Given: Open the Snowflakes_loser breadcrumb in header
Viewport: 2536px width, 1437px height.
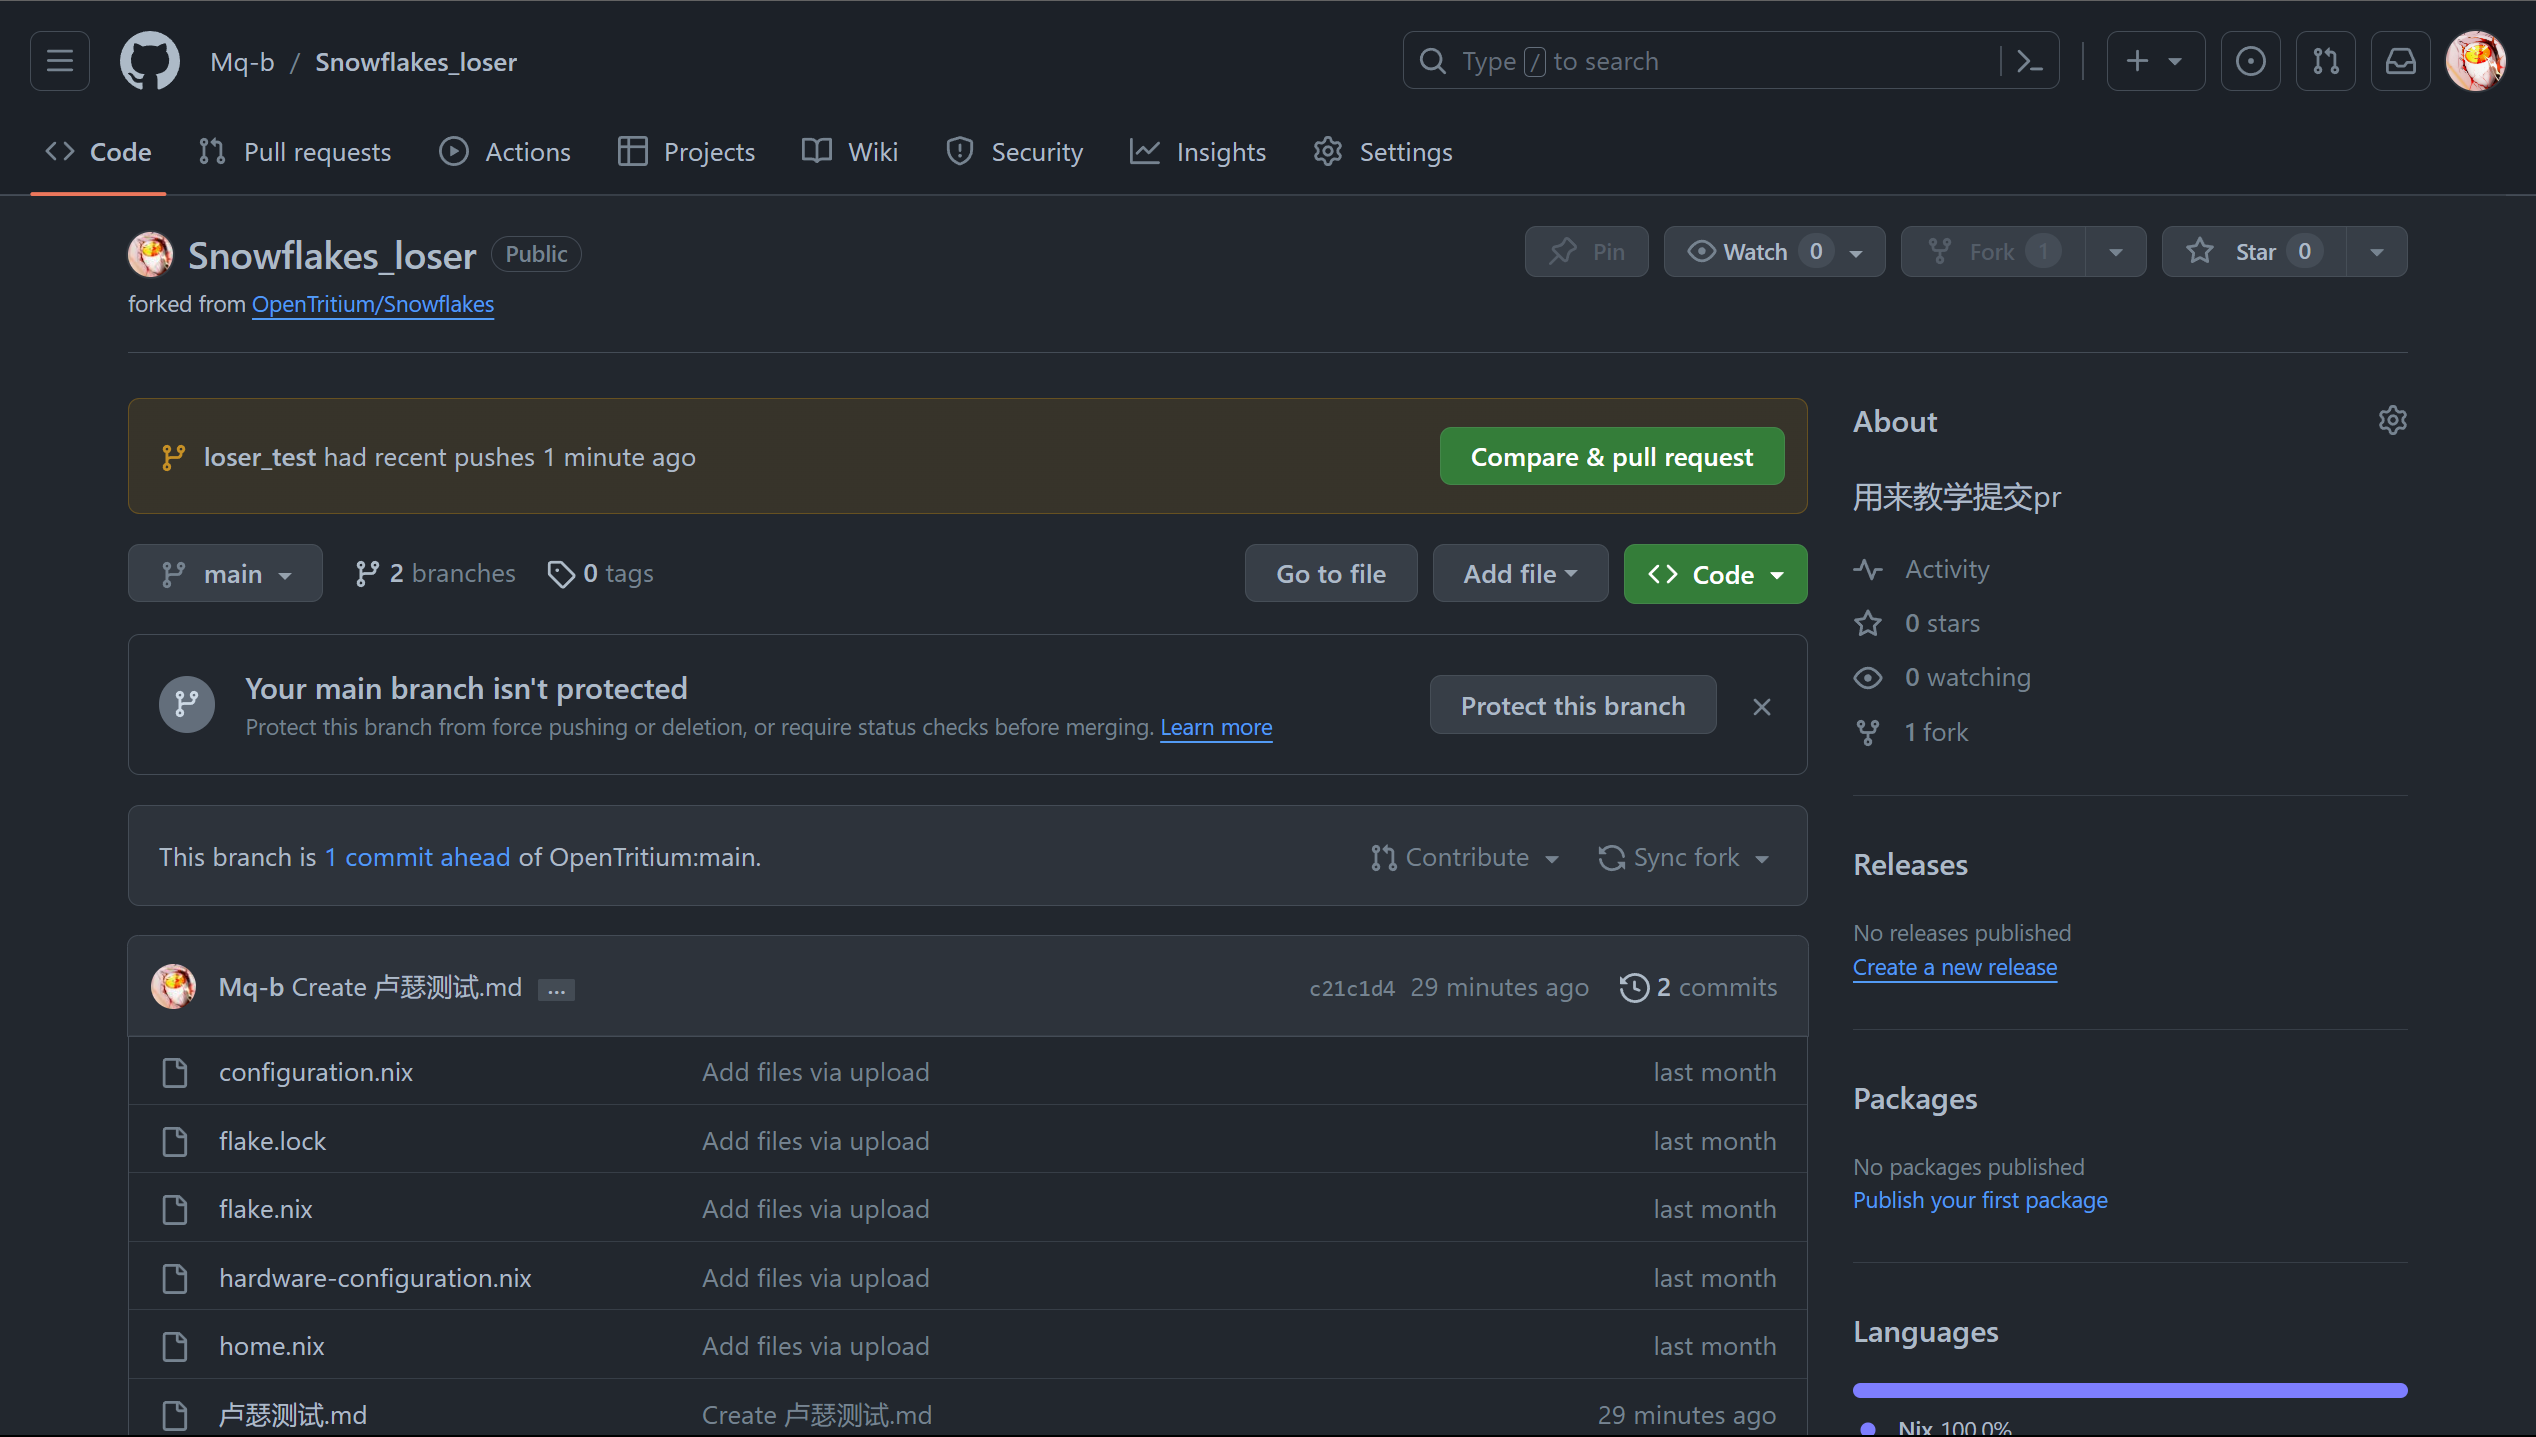Looking at the screenshot, I should (416, 62).
